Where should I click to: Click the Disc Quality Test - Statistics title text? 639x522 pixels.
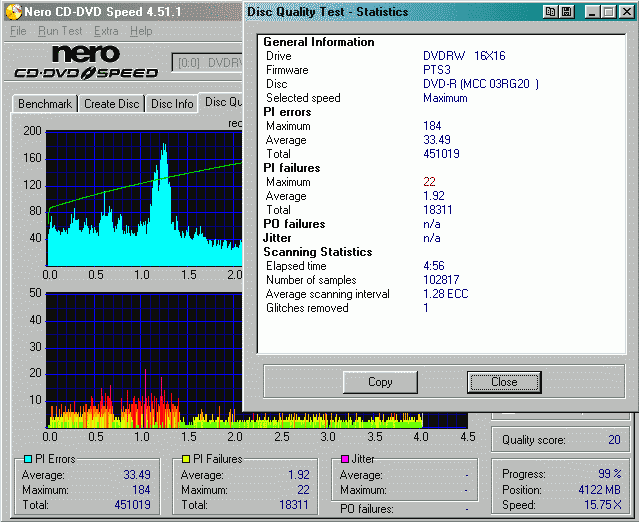tap(328, 12)
